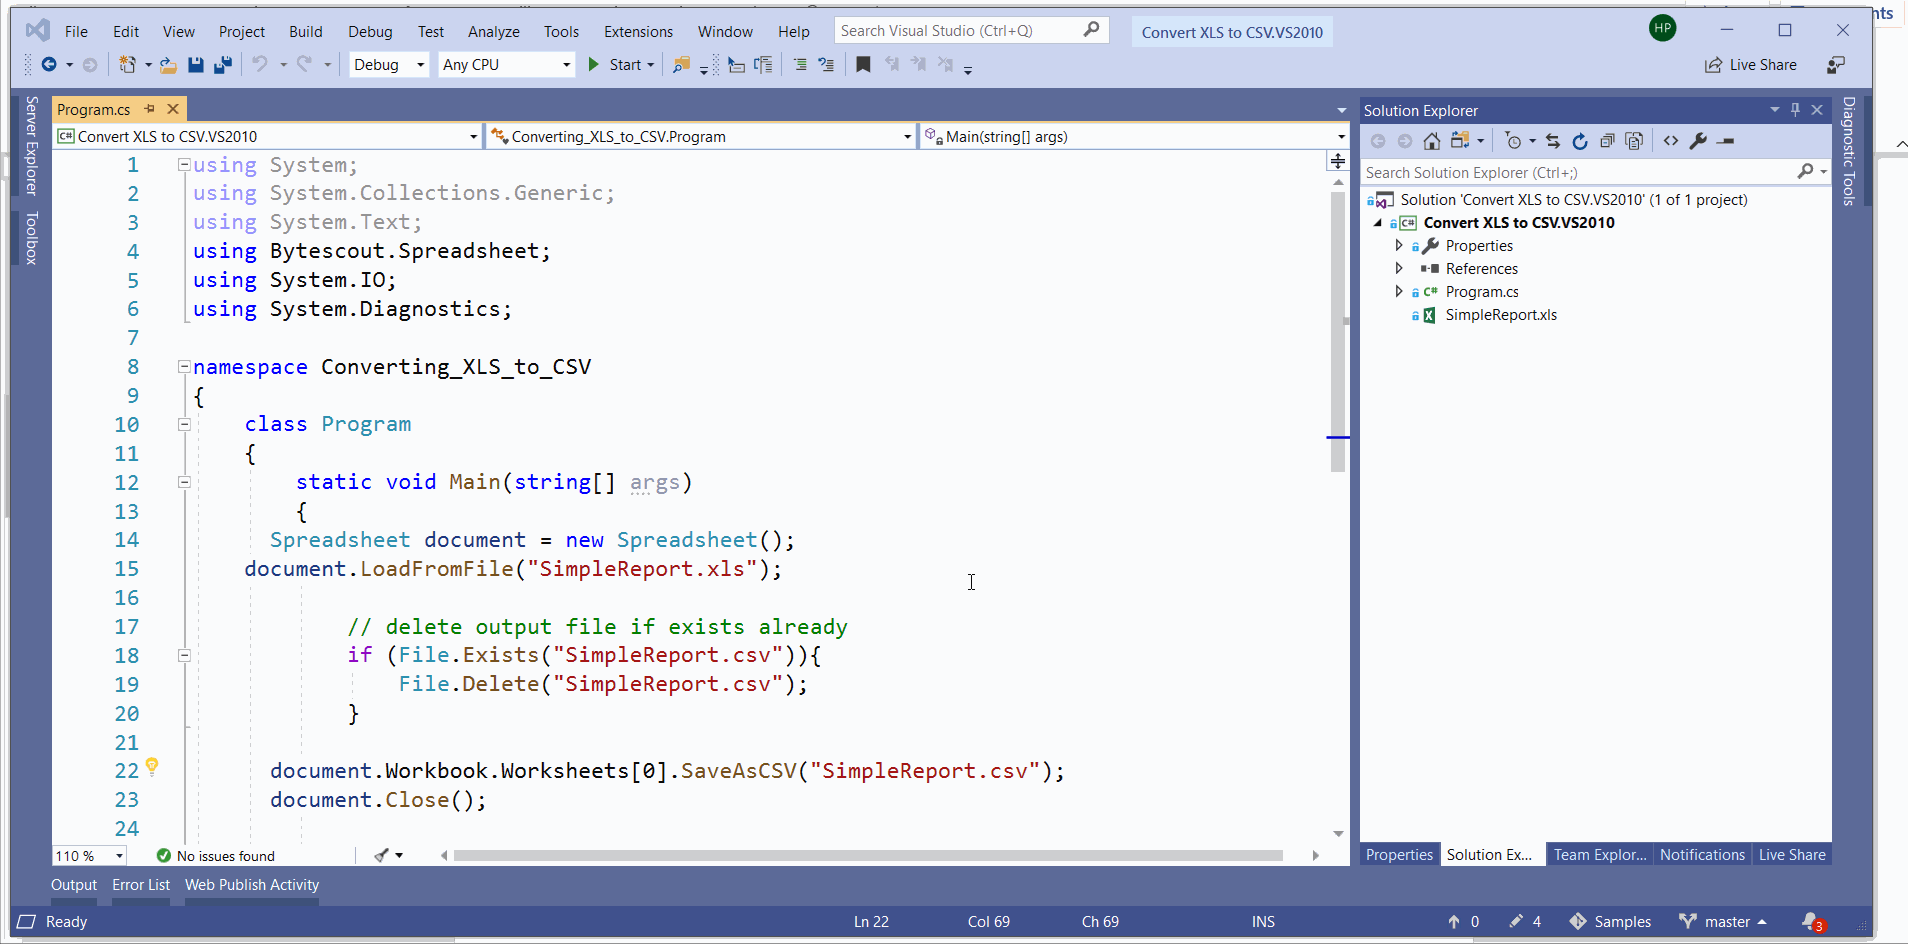Image resolution: width=1908 pixels, height=944 pixels.
Task: Collapse the using directives region
Action: tap(184, 164)
